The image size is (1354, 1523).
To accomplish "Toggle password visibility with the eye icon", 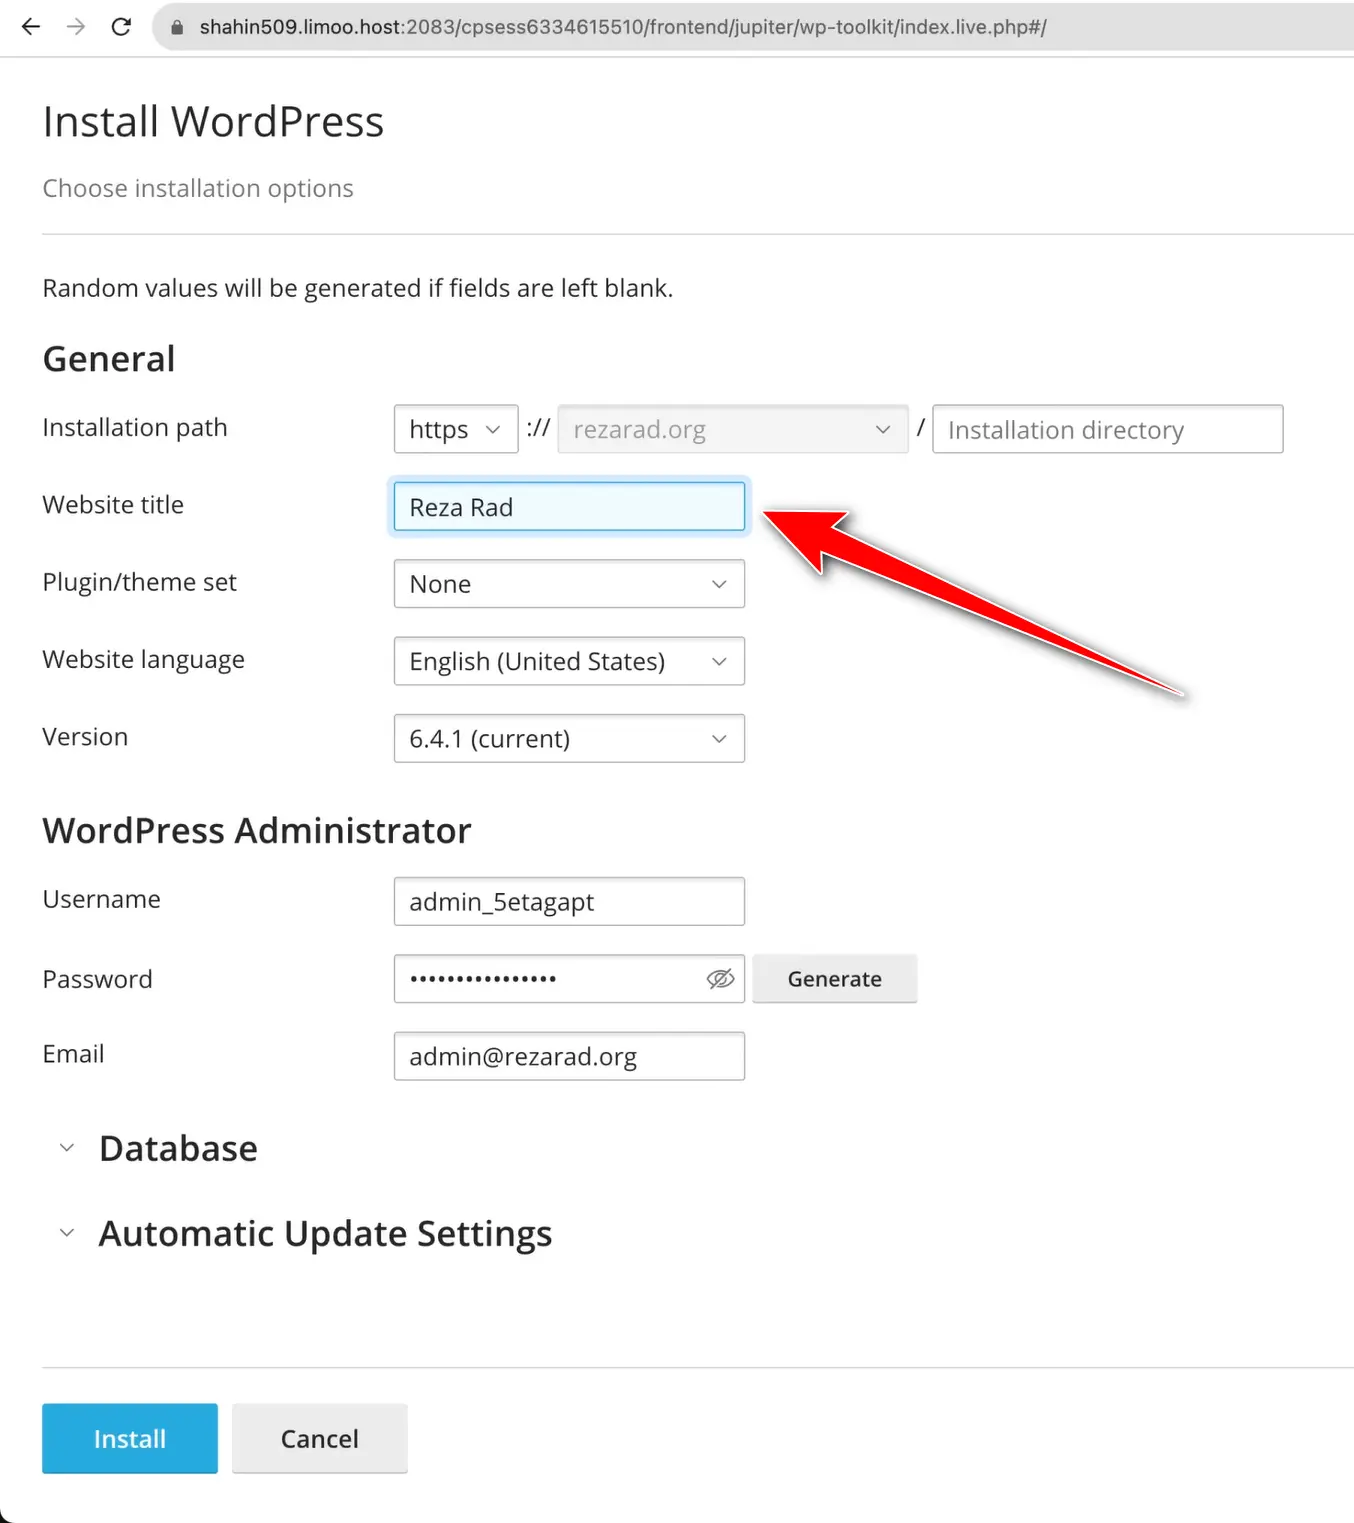I will pos(720,979).
